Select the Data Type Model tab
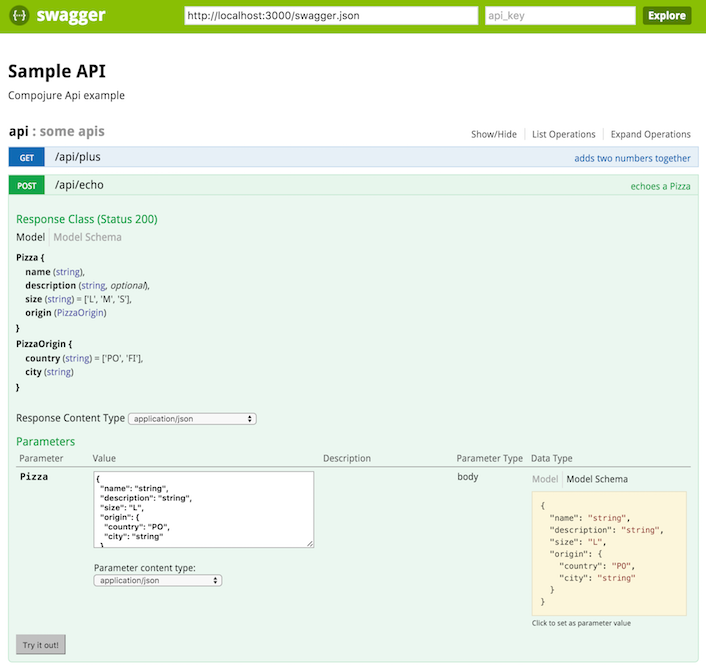Image resolution: width=706 pixels, height=668 pixels. click(x=545, y=479)
